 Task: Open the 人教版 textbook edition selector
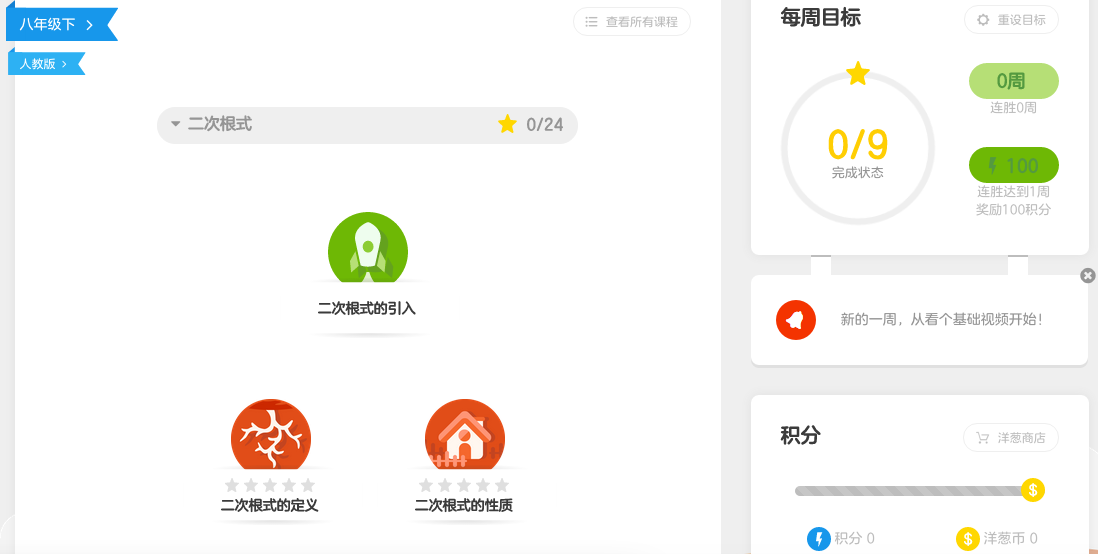44,64
